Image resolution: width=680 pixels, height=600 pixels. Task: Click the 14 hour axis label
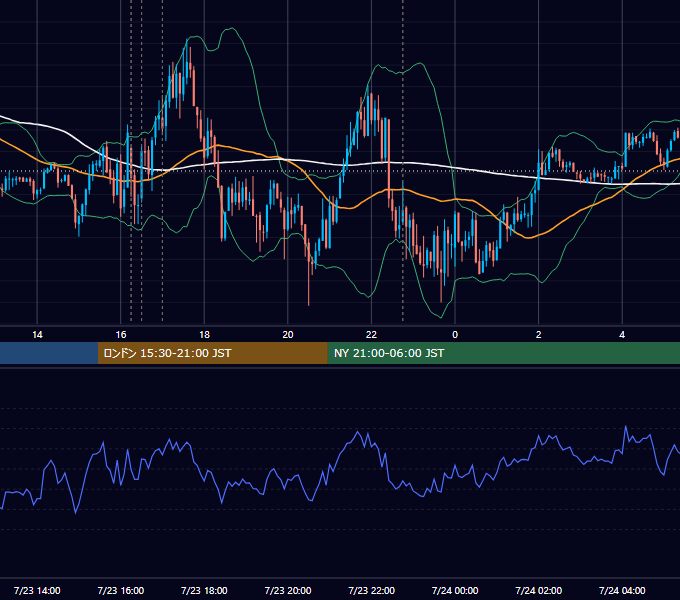pos(37,335)
